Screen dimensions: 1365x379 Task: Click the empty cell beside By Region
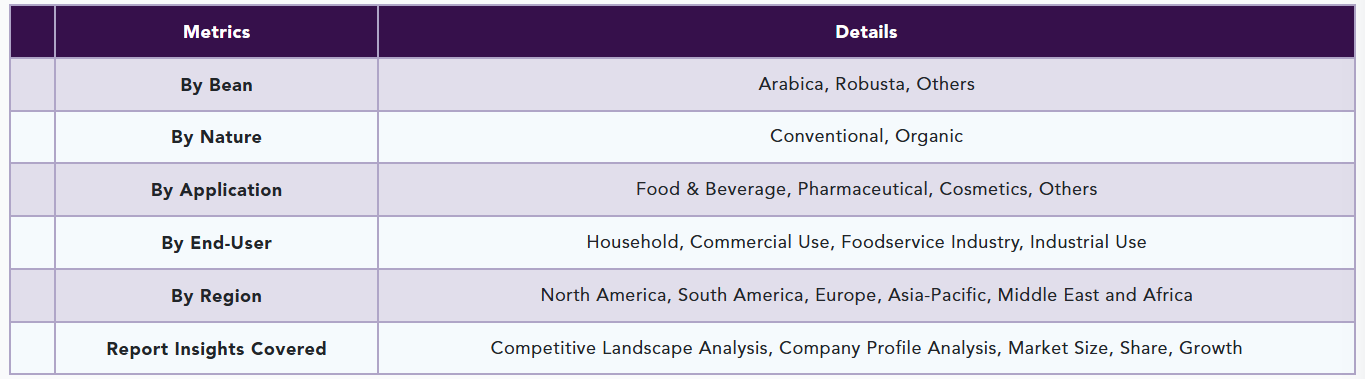pyautogui.click(x=32, y=295)
